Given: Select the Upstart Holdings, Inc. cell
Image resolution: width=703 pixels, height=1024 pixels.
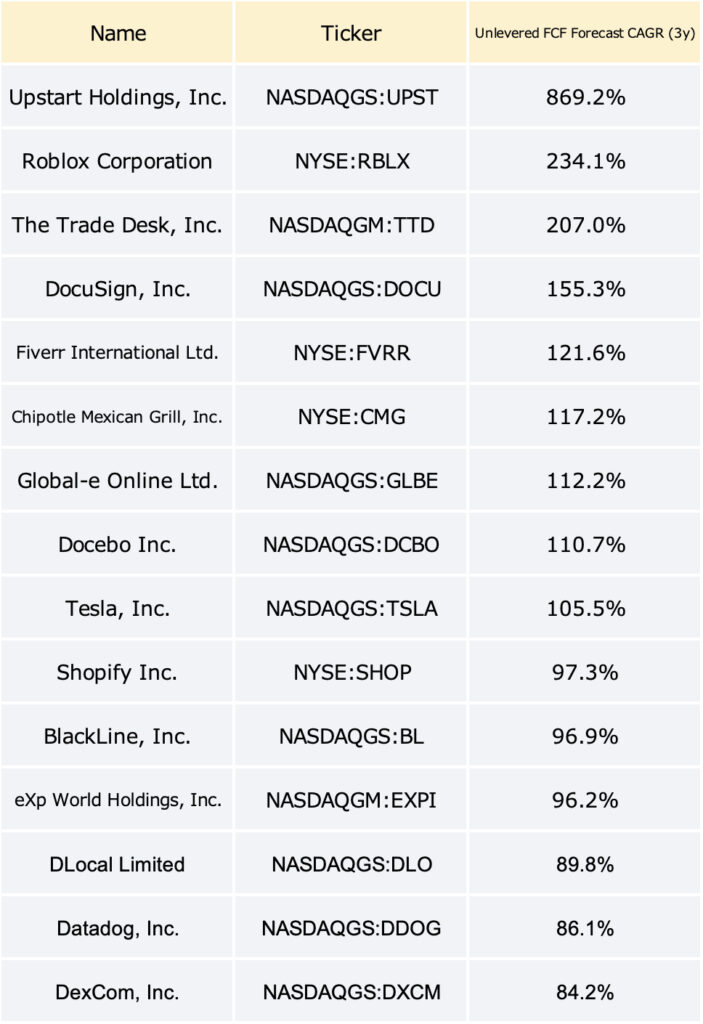Looking at the screenshot, I should (117, 97).
